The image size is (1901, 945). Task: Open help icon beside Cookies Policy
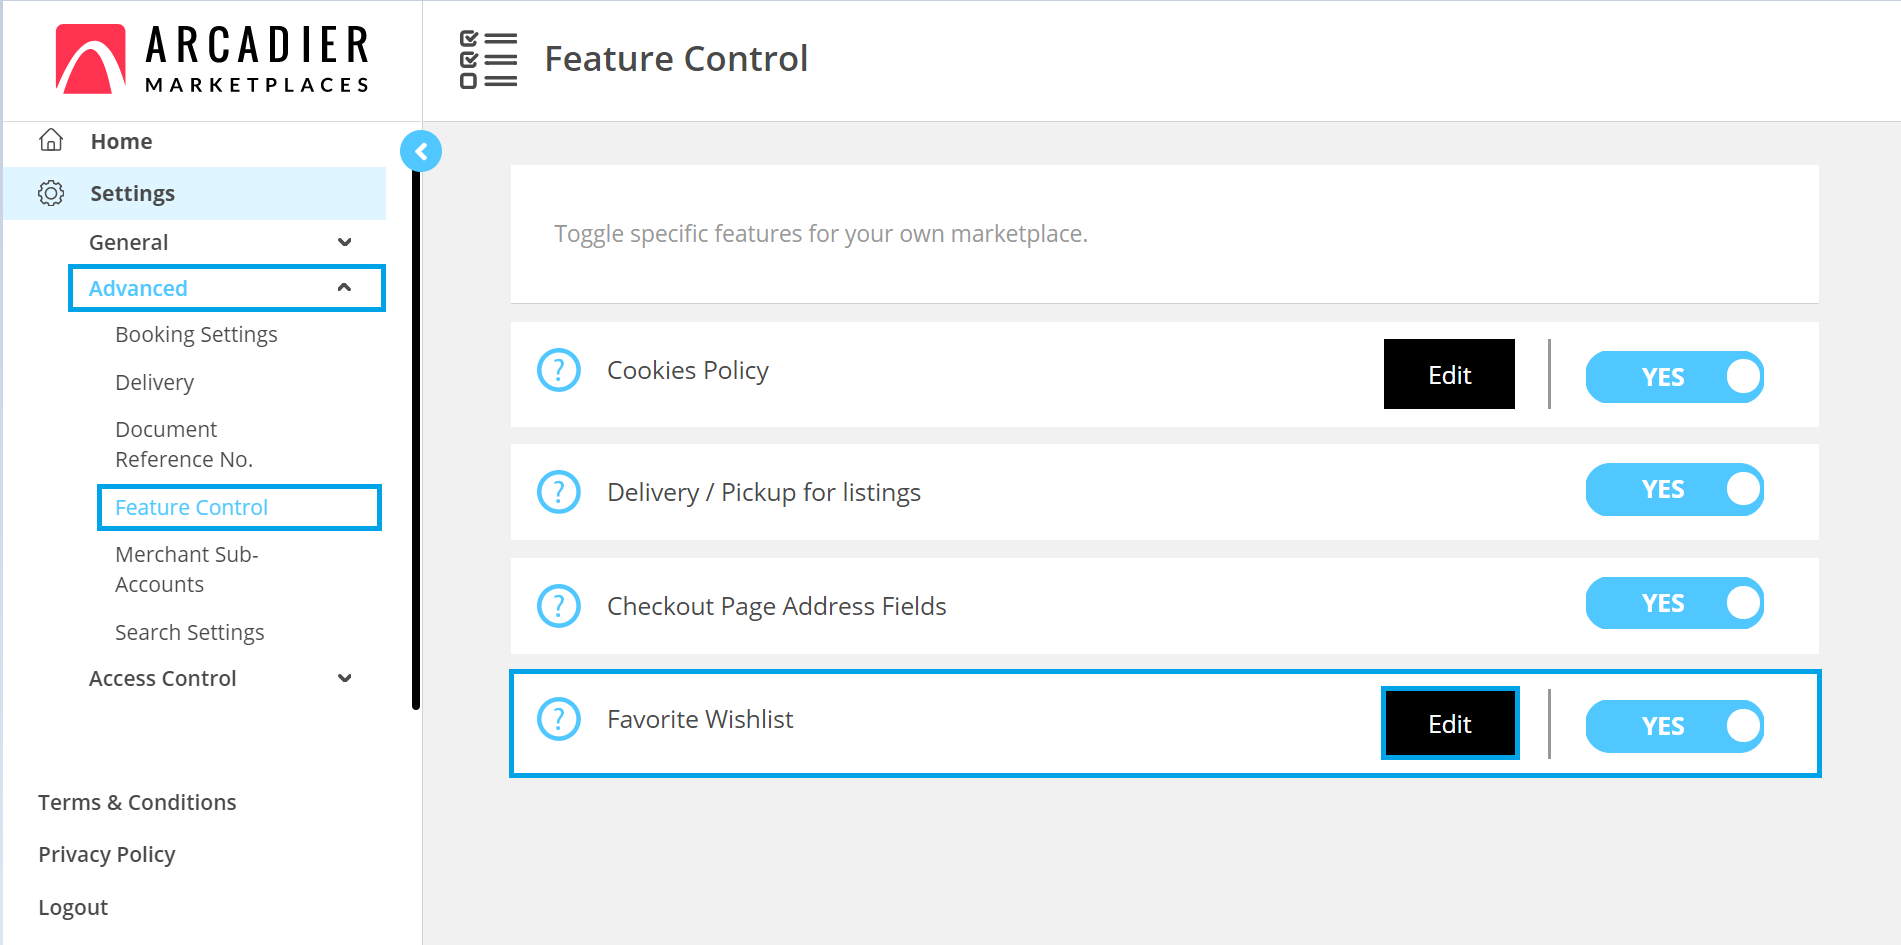[559, 371]
